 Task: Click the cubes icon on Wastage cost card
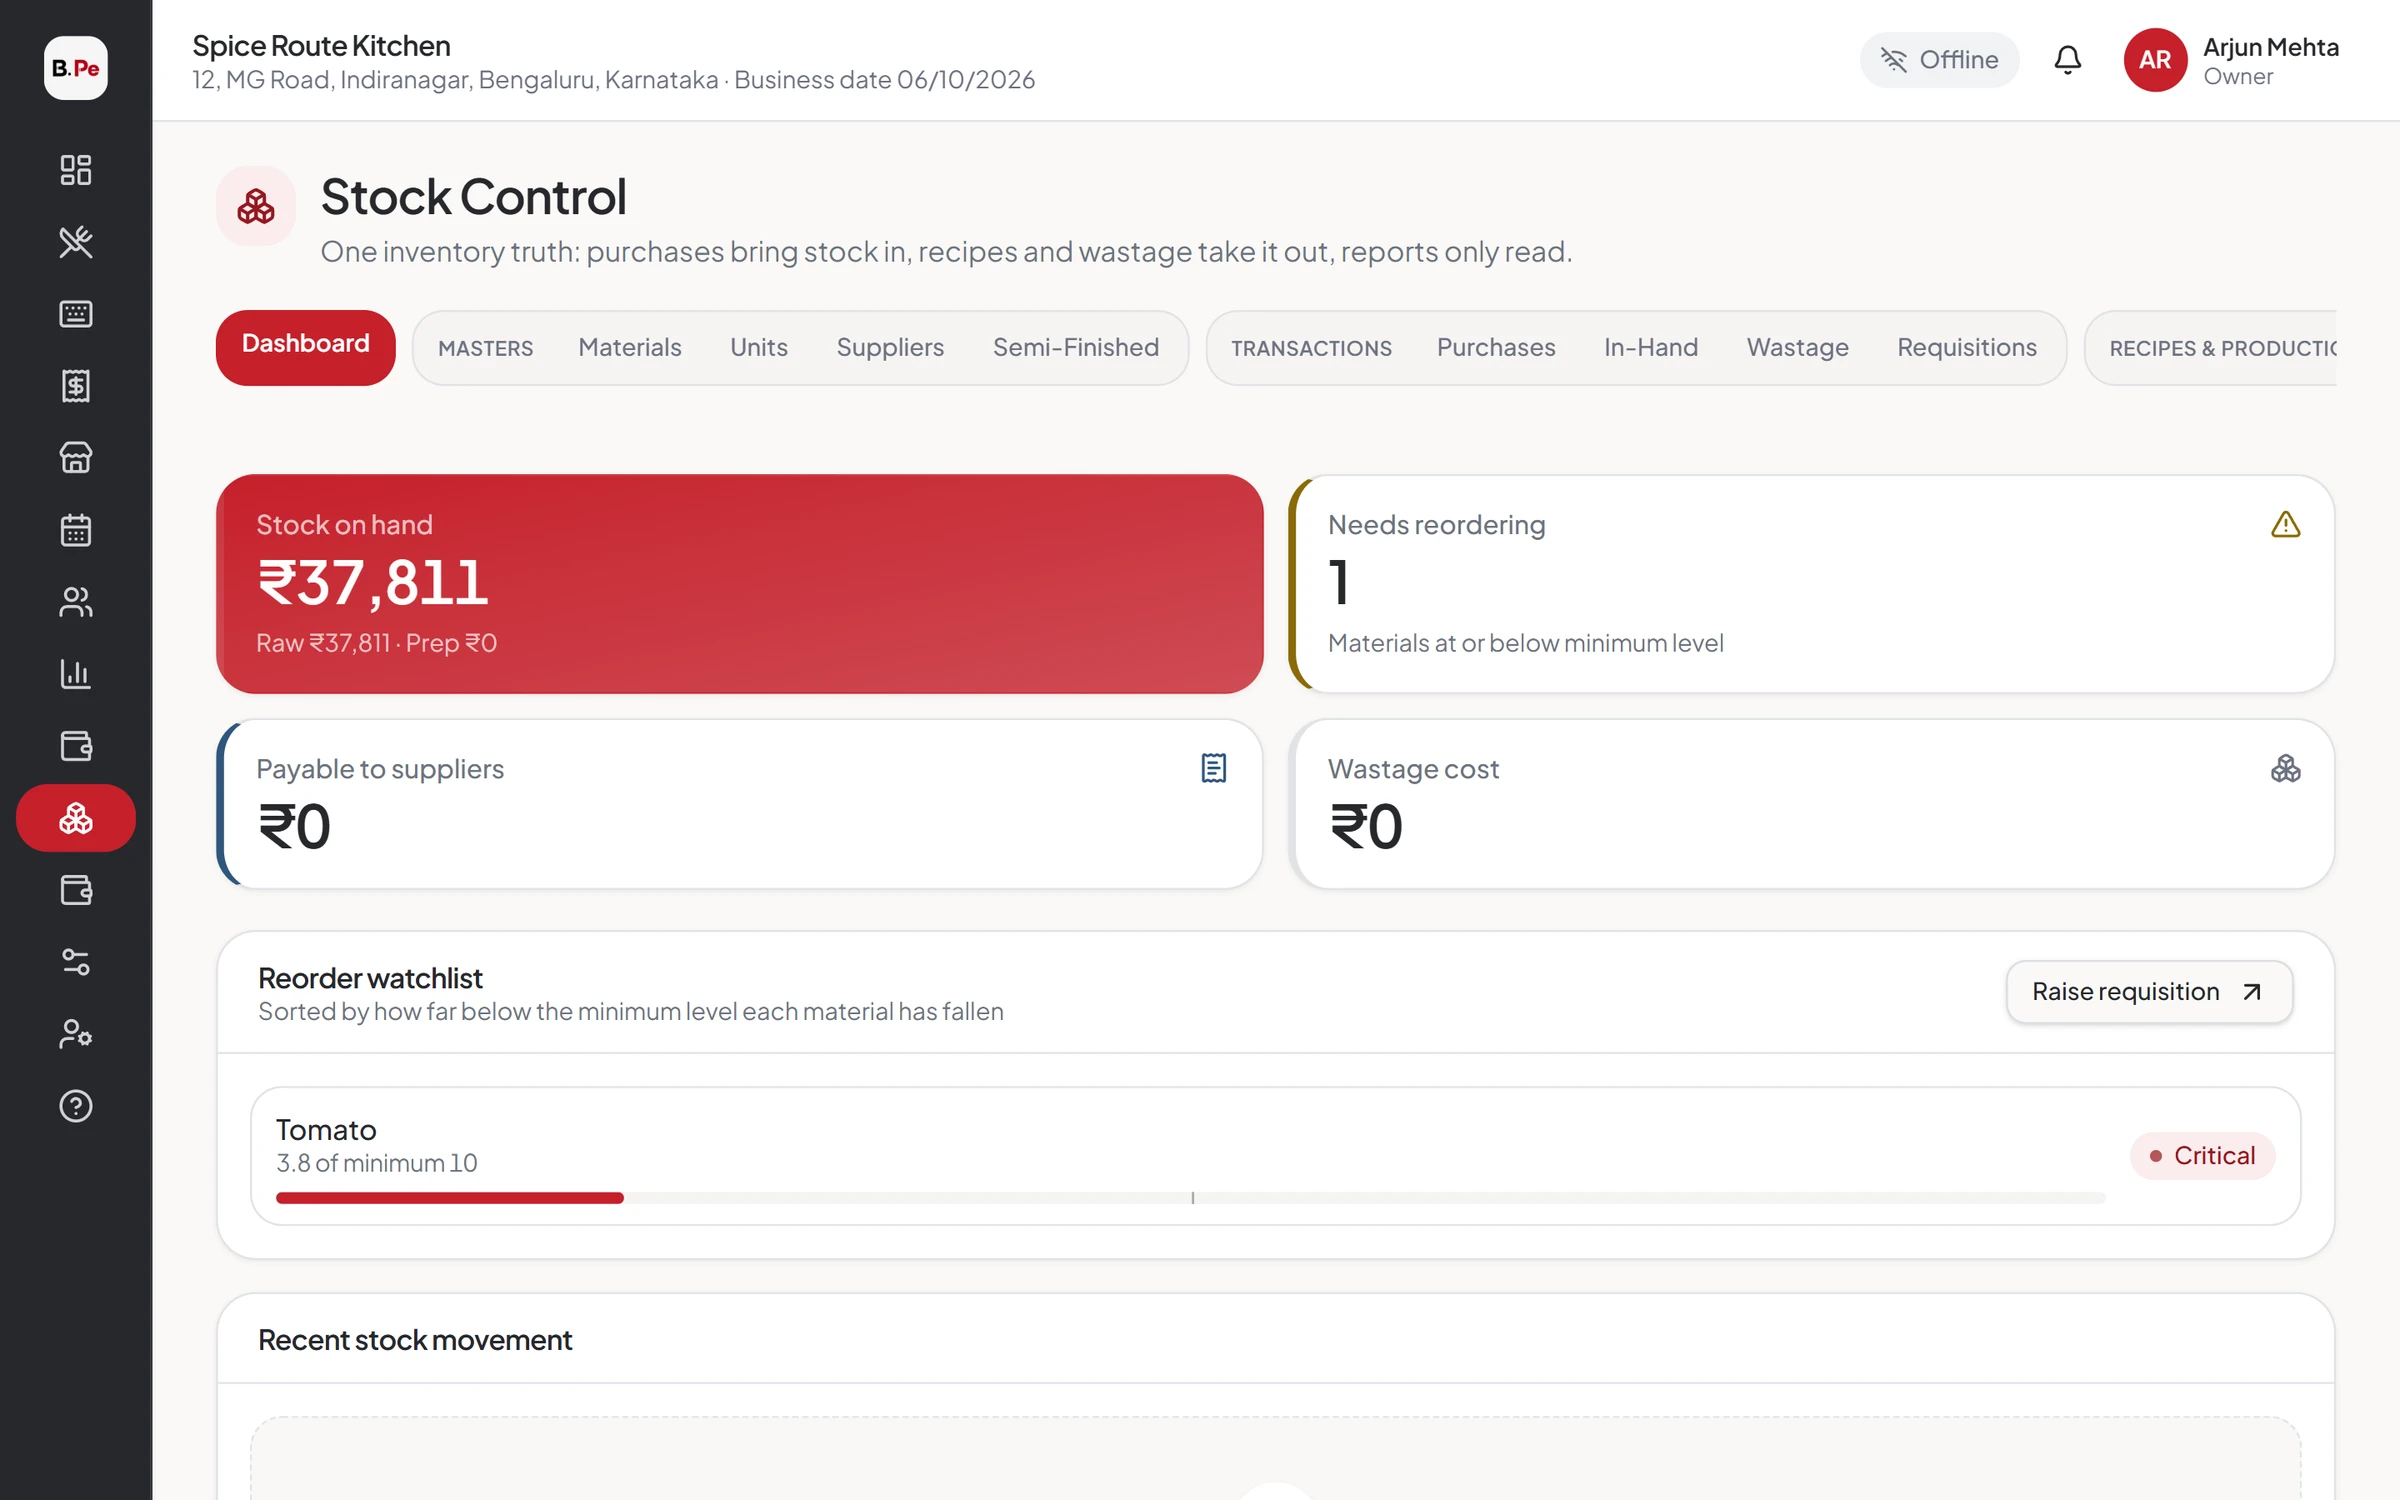click(2285, 768)
